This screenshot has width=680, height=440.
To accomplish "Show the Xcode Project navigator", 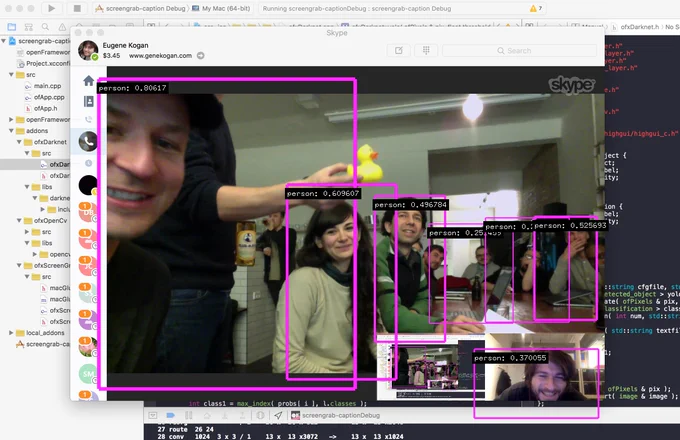I will 12,27.
